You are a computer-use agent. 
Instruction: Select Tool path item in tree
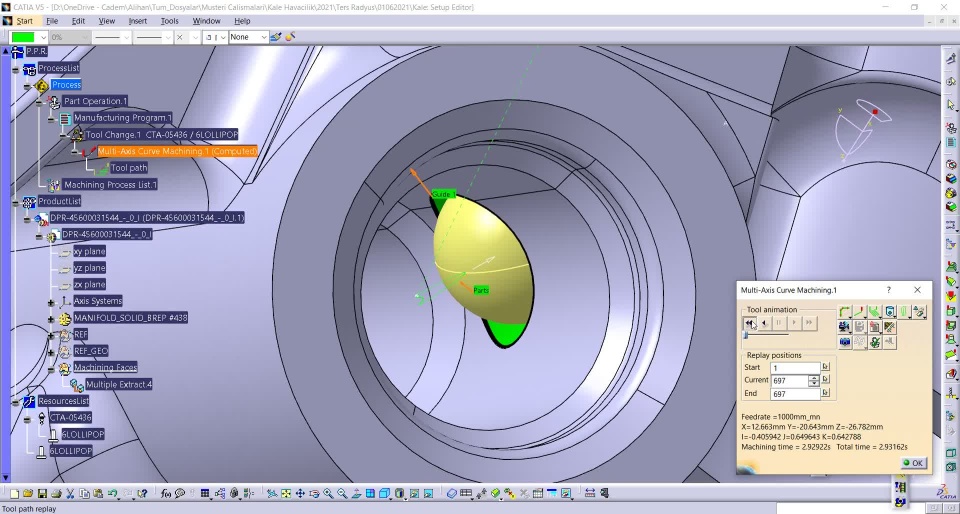129,168
